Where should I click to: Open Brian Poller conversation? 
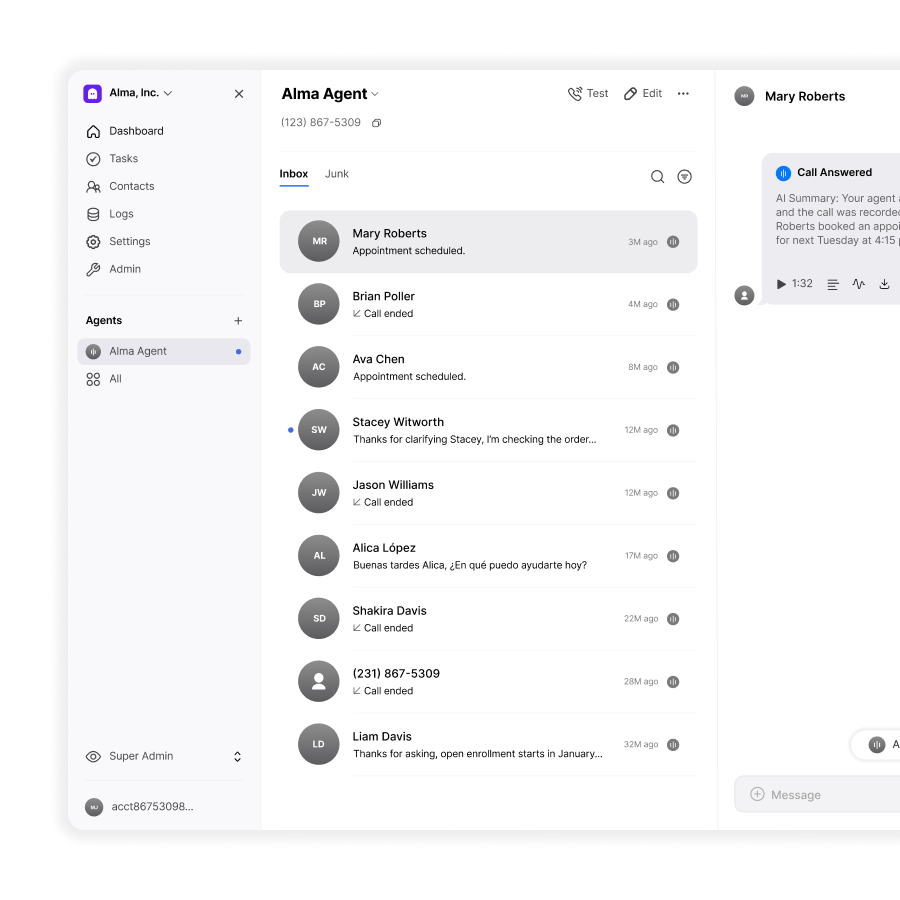coord(488,304)
